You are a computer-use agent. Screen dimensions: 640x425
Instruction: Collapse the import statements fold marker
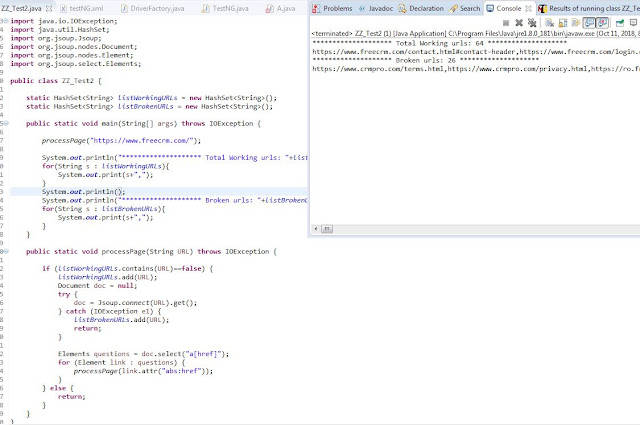(x=6, y=21)
